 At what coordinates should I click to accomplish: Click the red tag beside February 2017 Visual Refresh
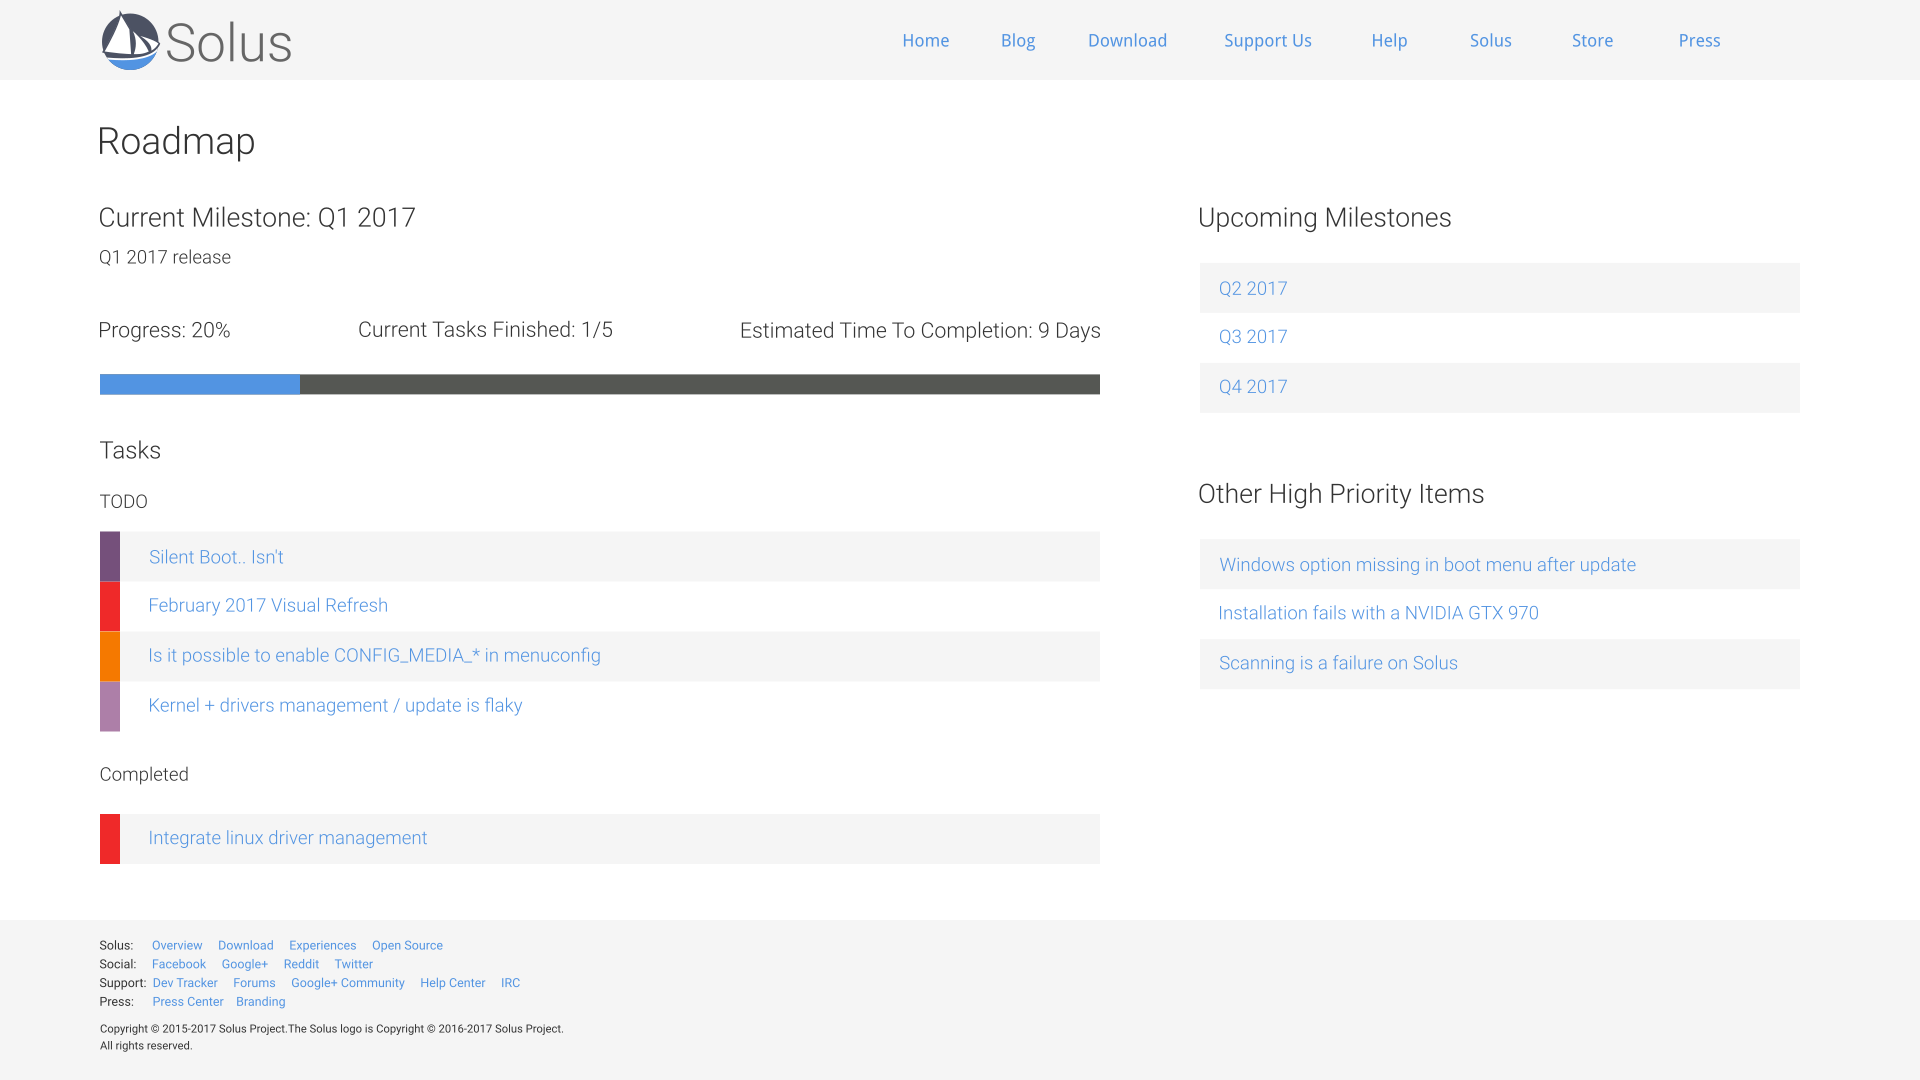coord(110,606)
